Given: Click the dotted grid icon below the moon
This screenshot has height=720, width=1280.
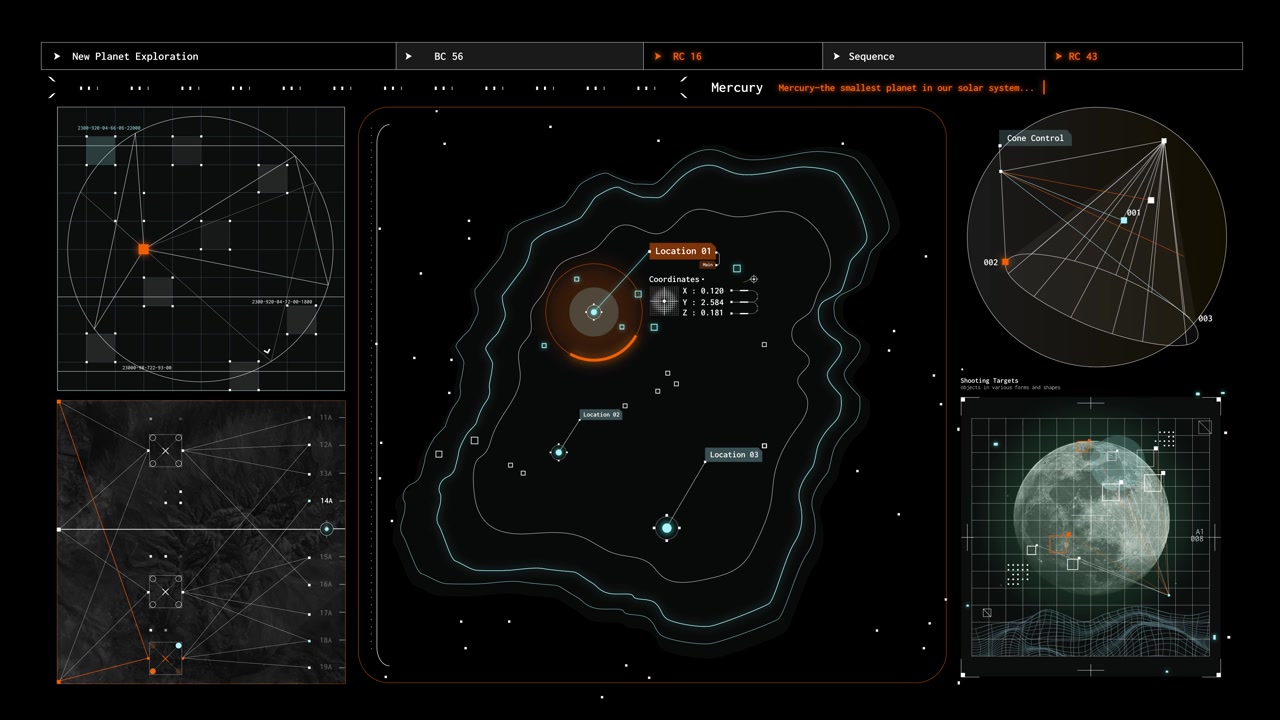Looking at the screenshot, I should (1018, 574).
